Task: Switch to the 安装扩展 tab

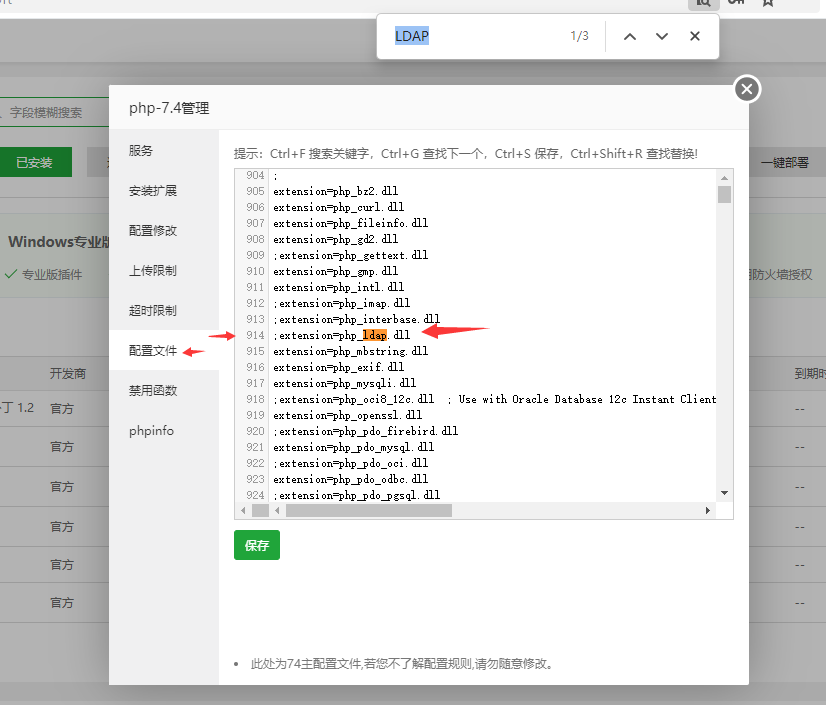Action: [x=153, y=191]
